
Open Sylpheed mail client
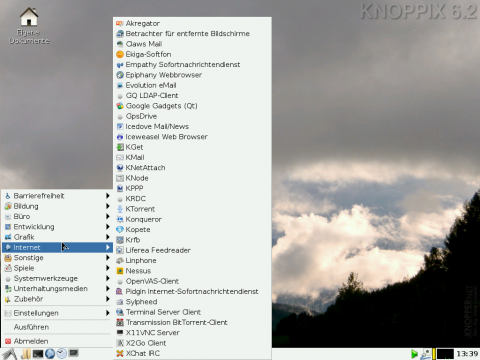192,302
